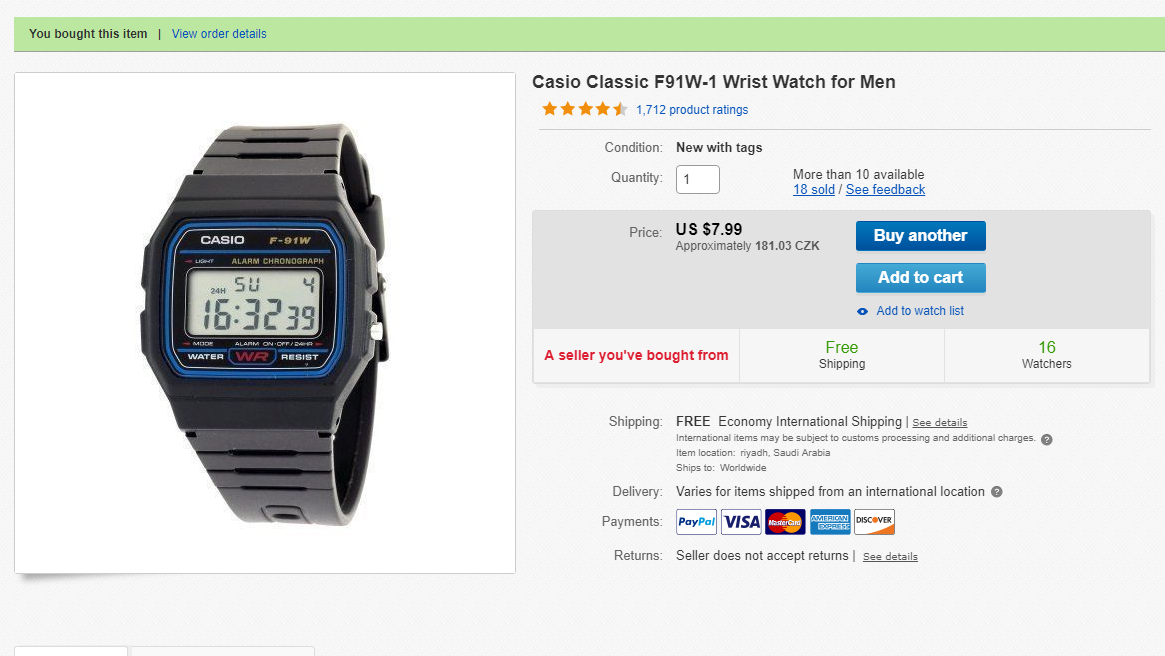
Task: Click the star rating icons
Action: click(x=585, y=109)
